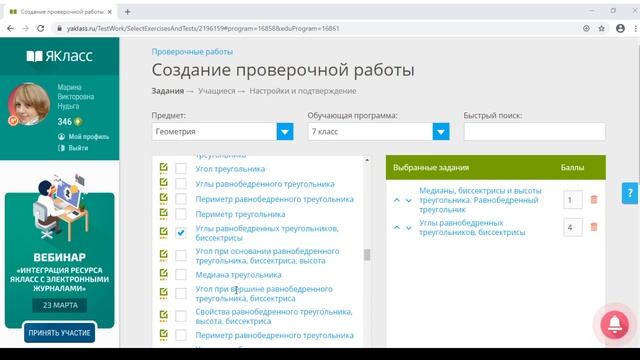640x360 pixels.
Task: Delete Медианы, биссектрисы task from selected
Action: (594, 200)
